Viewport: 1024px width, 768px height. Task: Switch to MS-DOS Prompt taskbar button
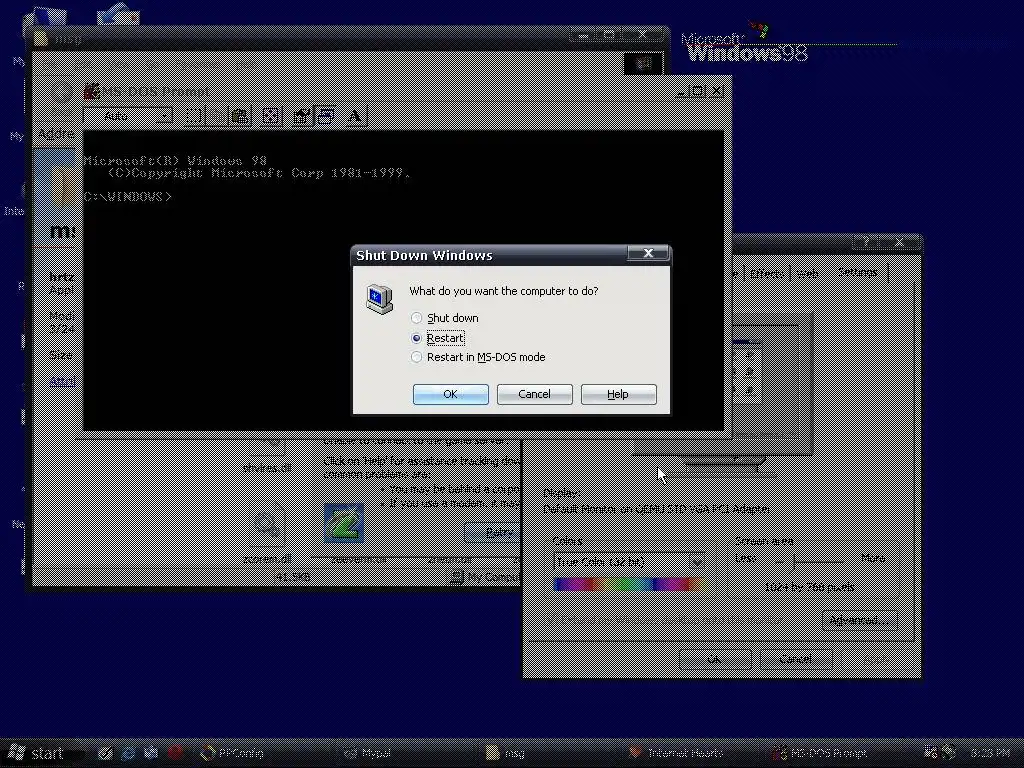pos(833,754)
